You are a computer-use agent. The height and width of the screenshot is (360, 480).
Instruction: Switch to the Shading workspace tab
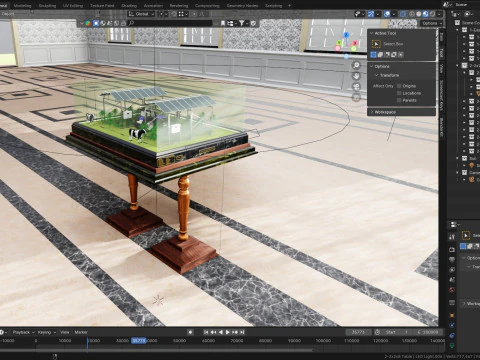pyautogui.click(x=129, y=5)
